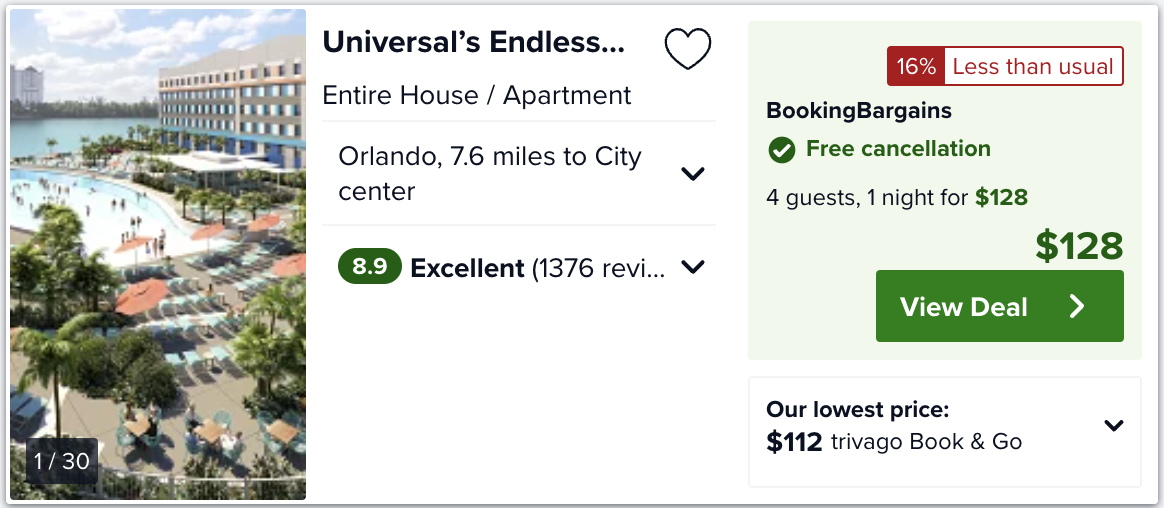1164x508 pixels.
Task: Expand the Our lowest price dropdown
Action: (x=1114, y=426)
